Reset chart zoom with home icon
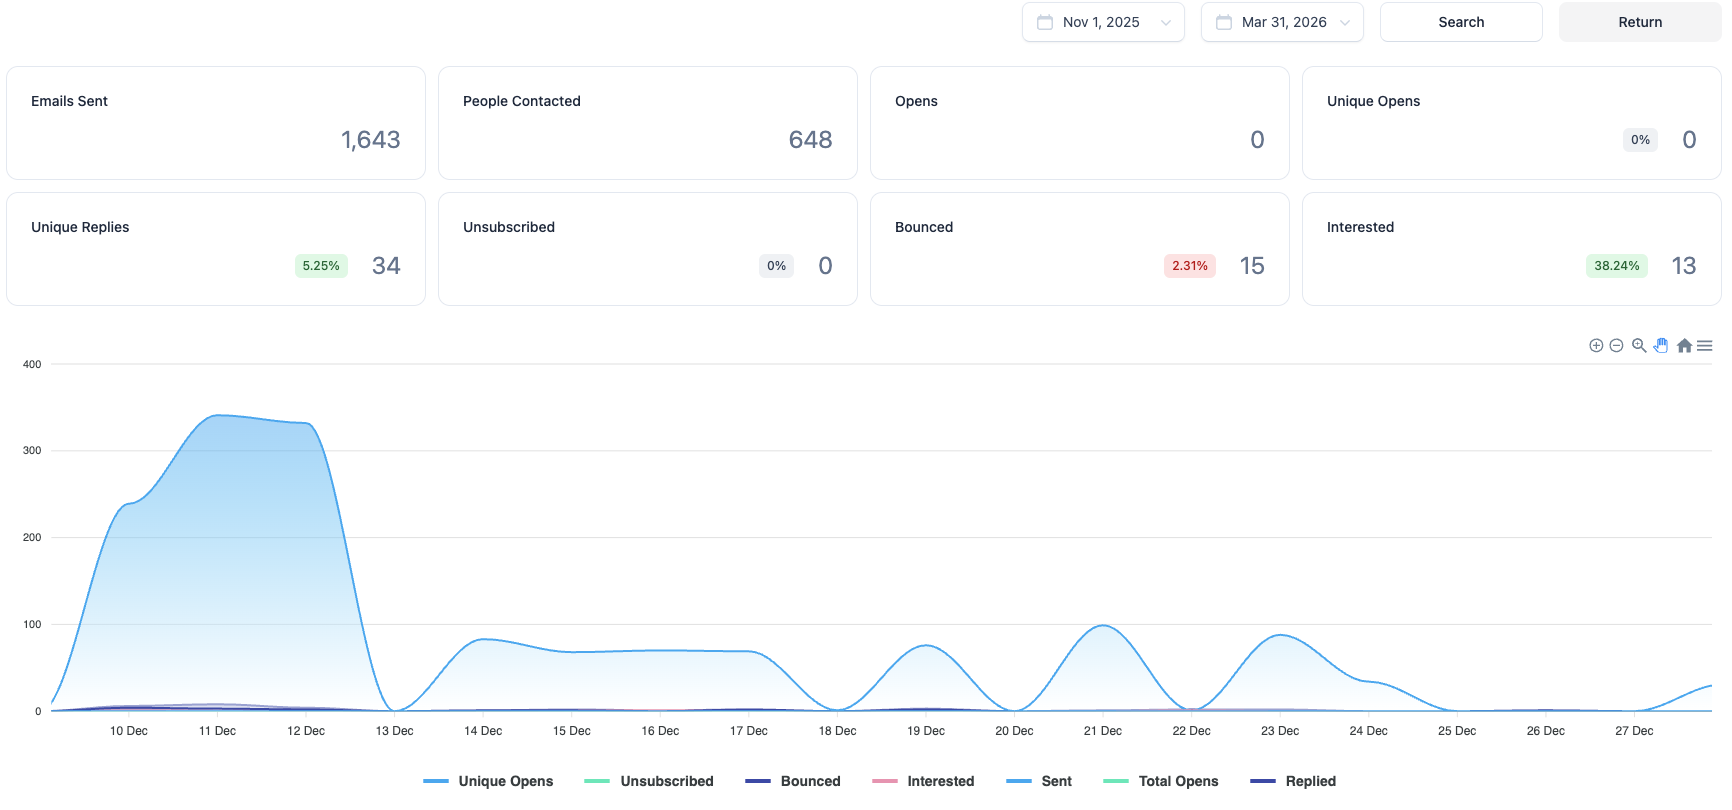Viewport: 1732px width, 810px height. (1684, 346)
